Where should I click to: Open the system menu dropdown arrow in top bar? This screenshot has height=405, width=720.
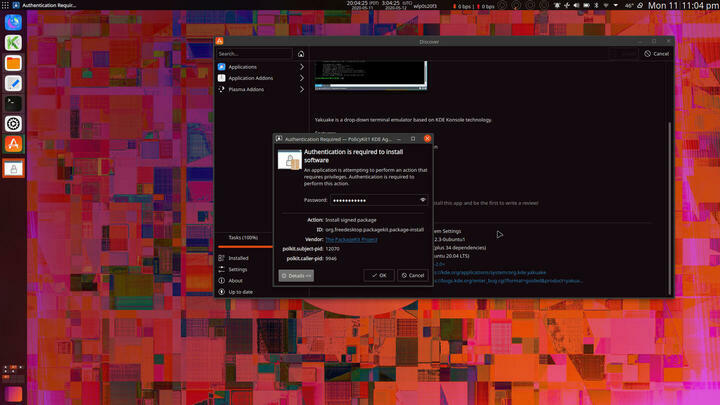coord(616,6)
